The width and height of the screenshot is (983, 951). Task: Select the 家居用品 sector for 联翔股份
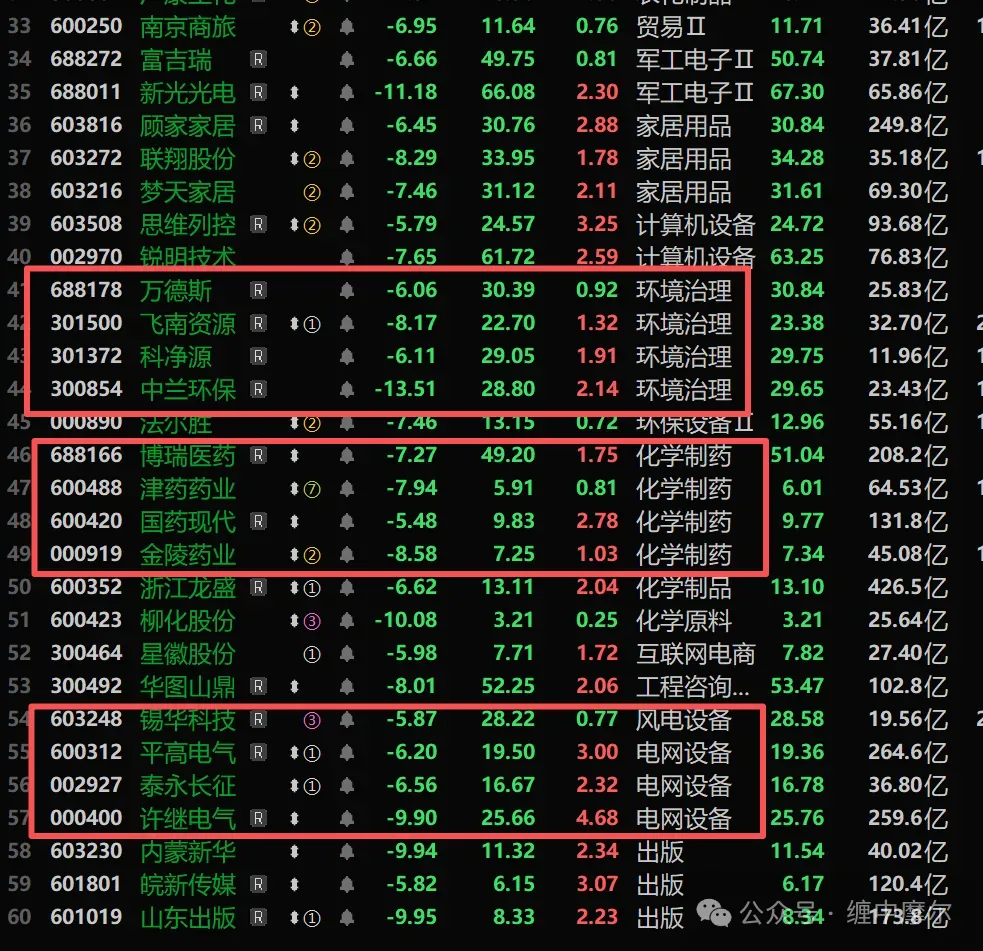[683, 159]
